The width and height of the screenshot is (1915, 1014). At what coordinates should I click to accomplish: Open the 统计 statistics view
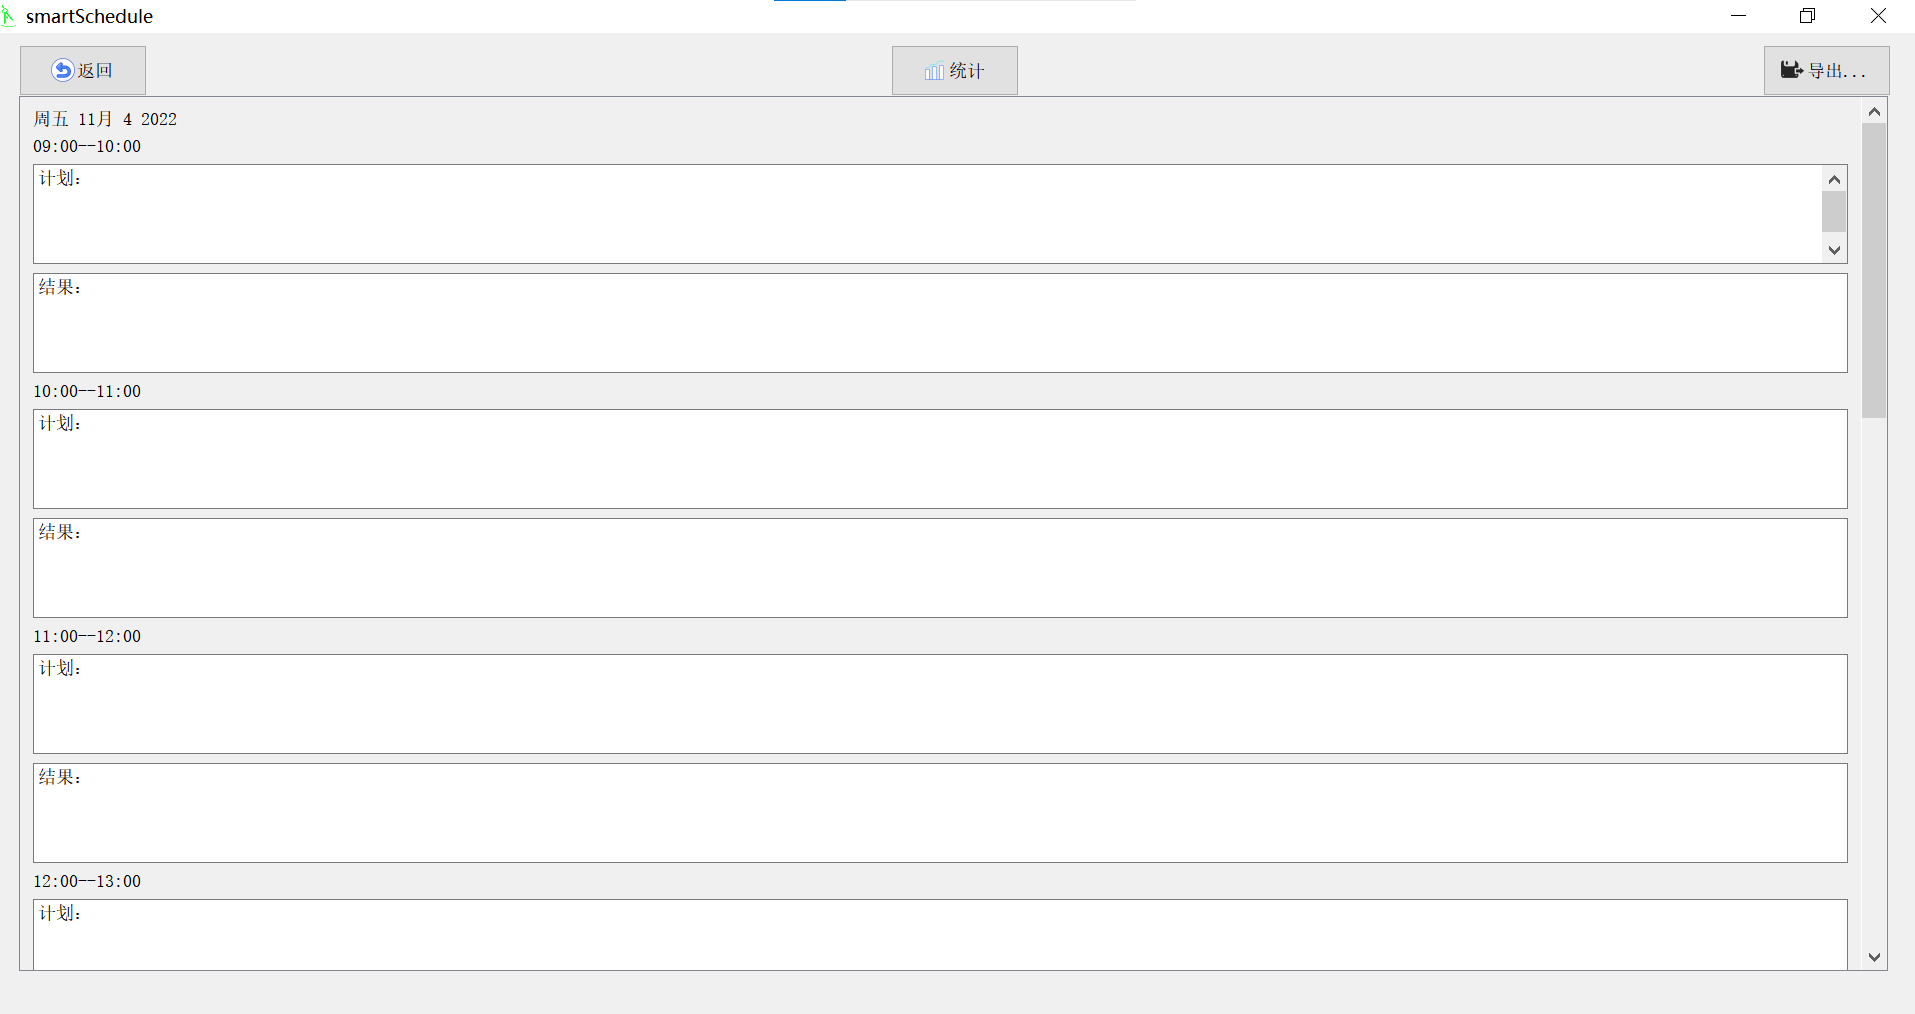pyautogui.click(x=954, y=70)
